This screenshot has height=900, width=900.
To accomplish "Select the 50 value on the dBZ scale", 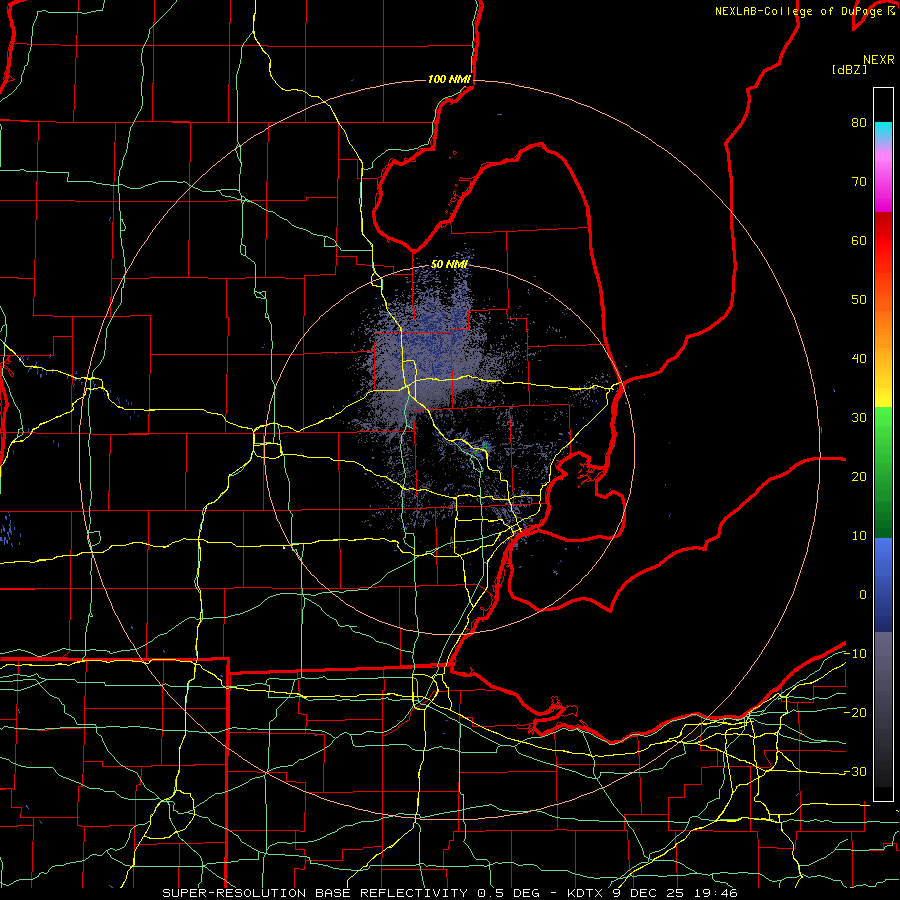I will pyautogui.click(x=859, y=300).
